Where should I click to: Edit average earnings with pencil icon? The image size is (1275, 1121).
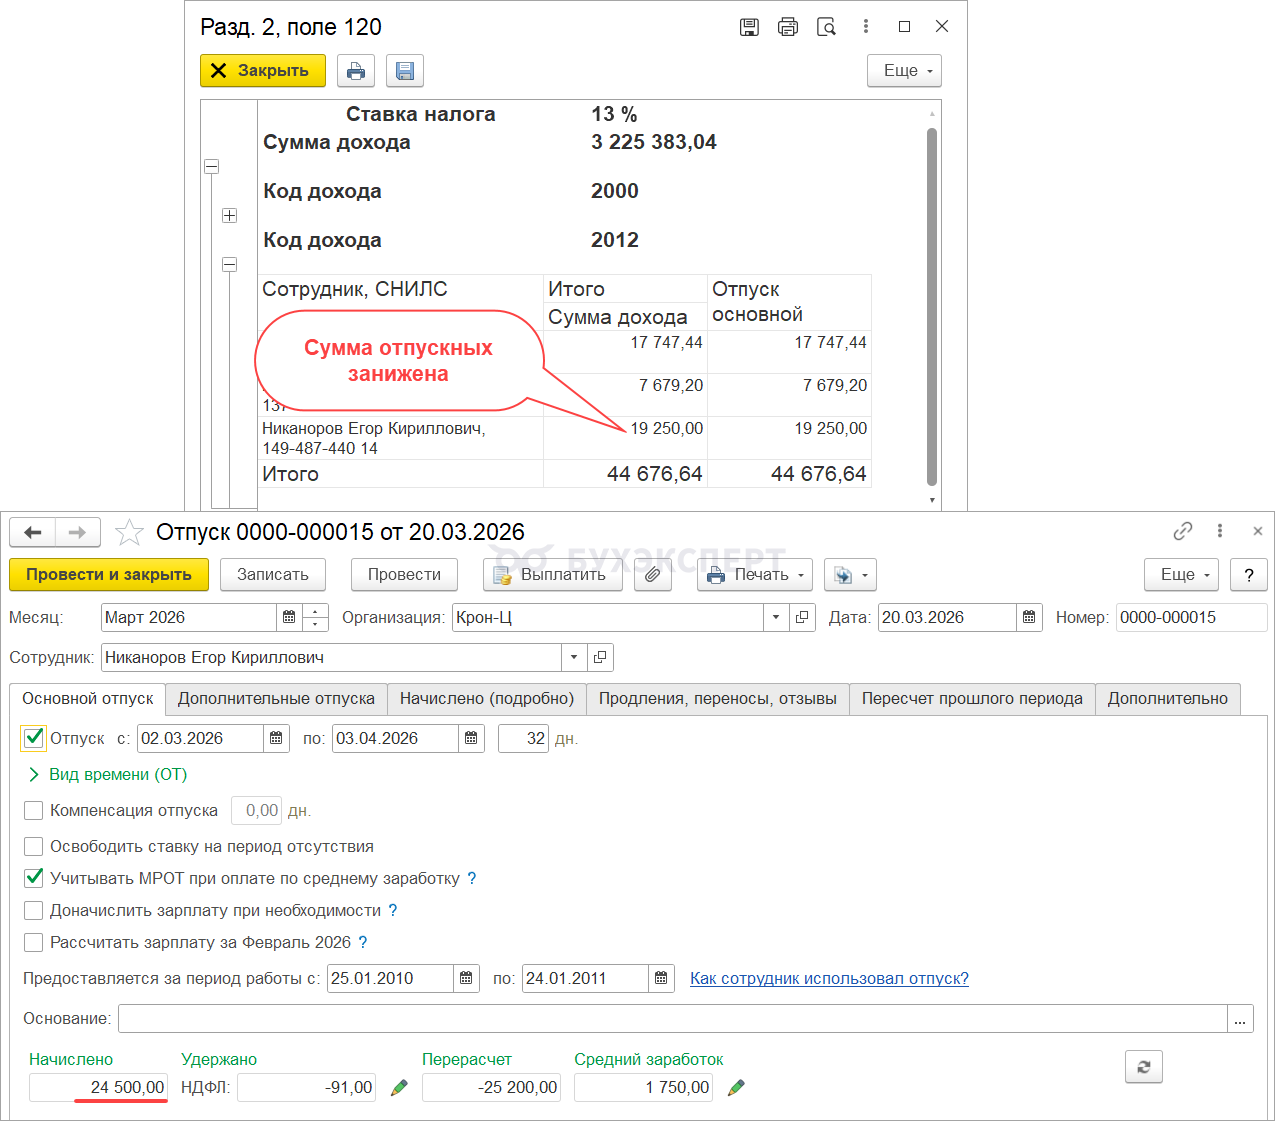(736, 1087)
